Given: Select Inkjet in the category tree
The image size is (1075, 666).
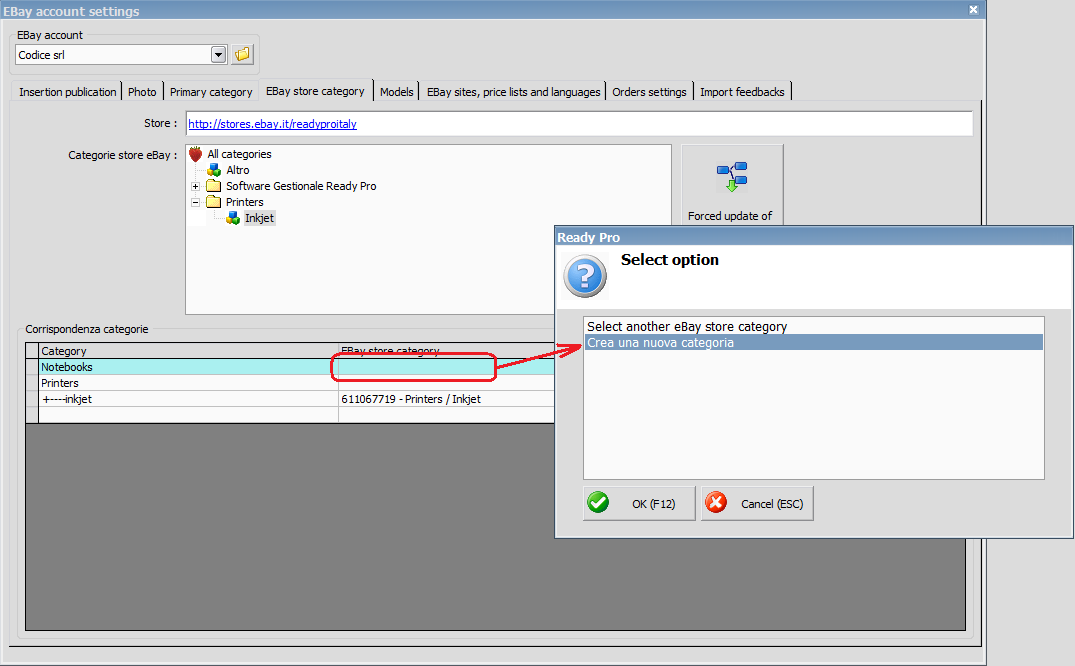Looking at the screenshot, I should point(259,218).
